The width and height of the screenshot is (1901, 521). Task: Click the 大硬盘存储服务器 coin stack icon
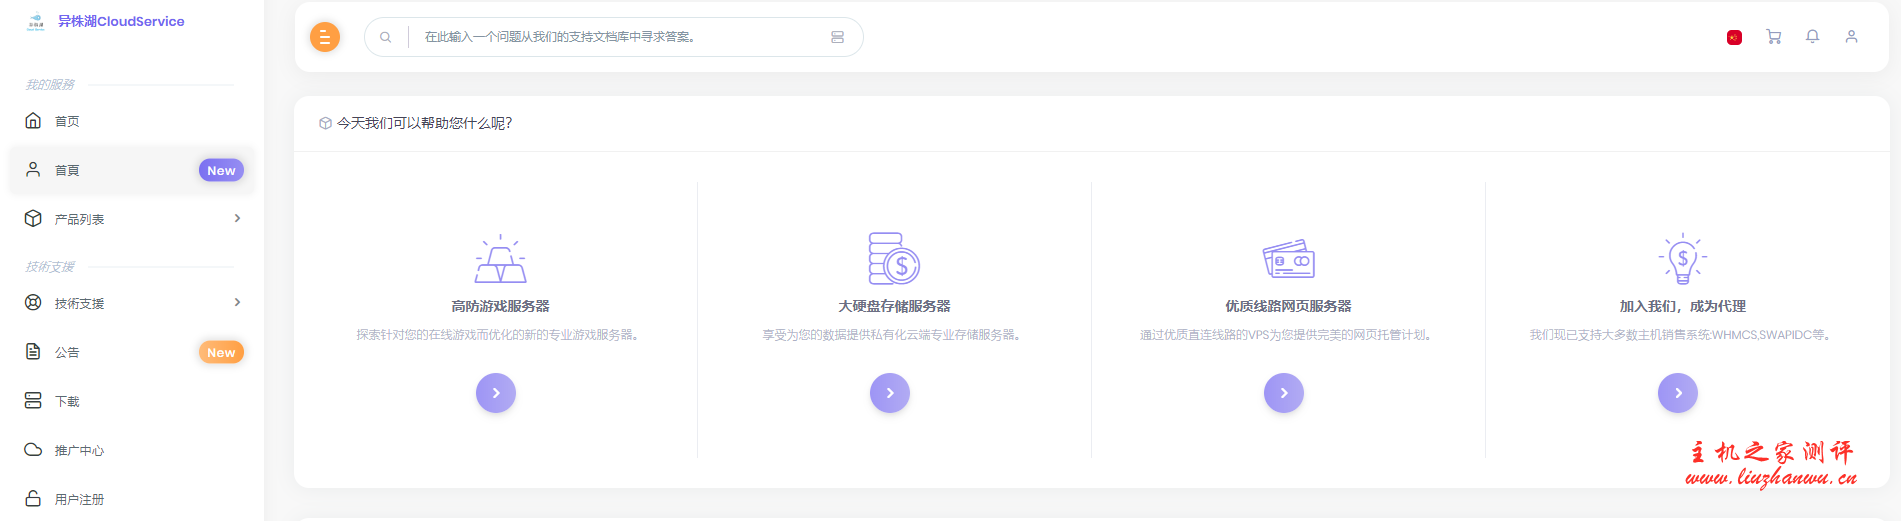[x=893, y=259]
